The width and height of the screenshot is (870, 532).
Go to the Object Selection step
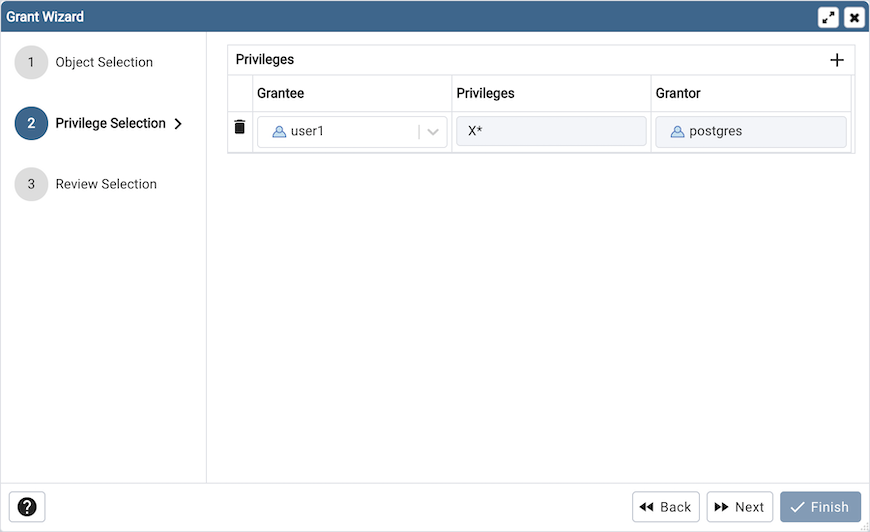[x=104, y=62]
